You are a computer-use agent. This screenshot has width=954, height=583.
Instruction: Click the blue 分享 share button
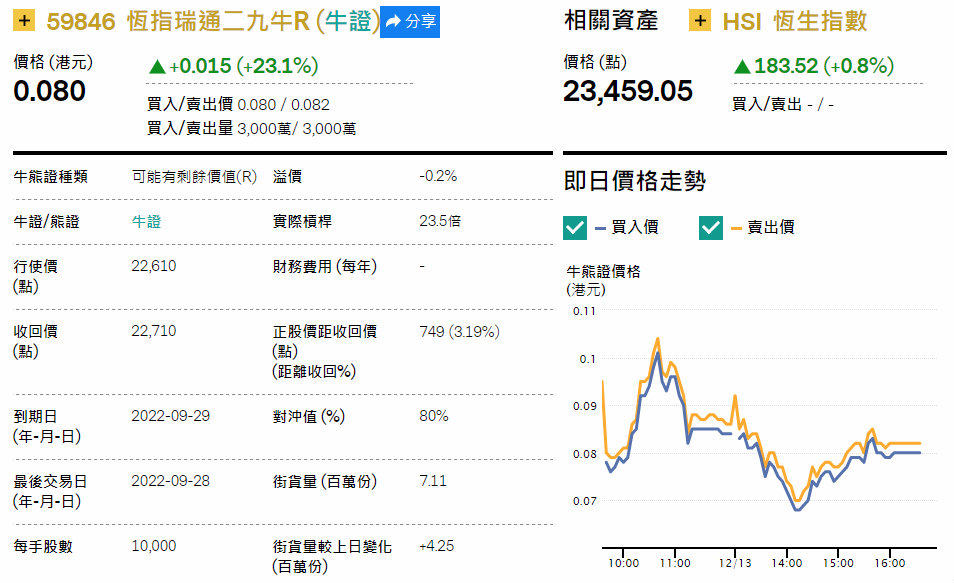409,22
